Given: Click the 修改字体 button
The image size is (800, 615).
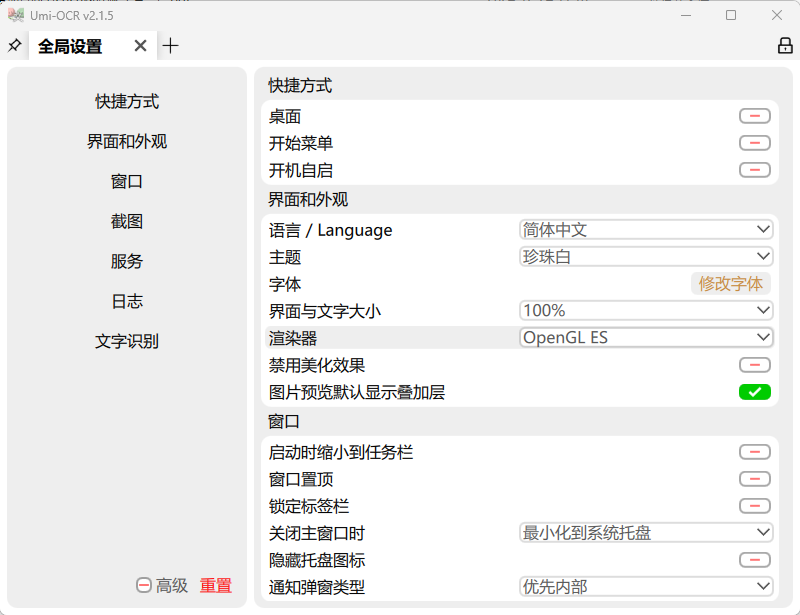Looking at the screenshot, I should (731, 284).
